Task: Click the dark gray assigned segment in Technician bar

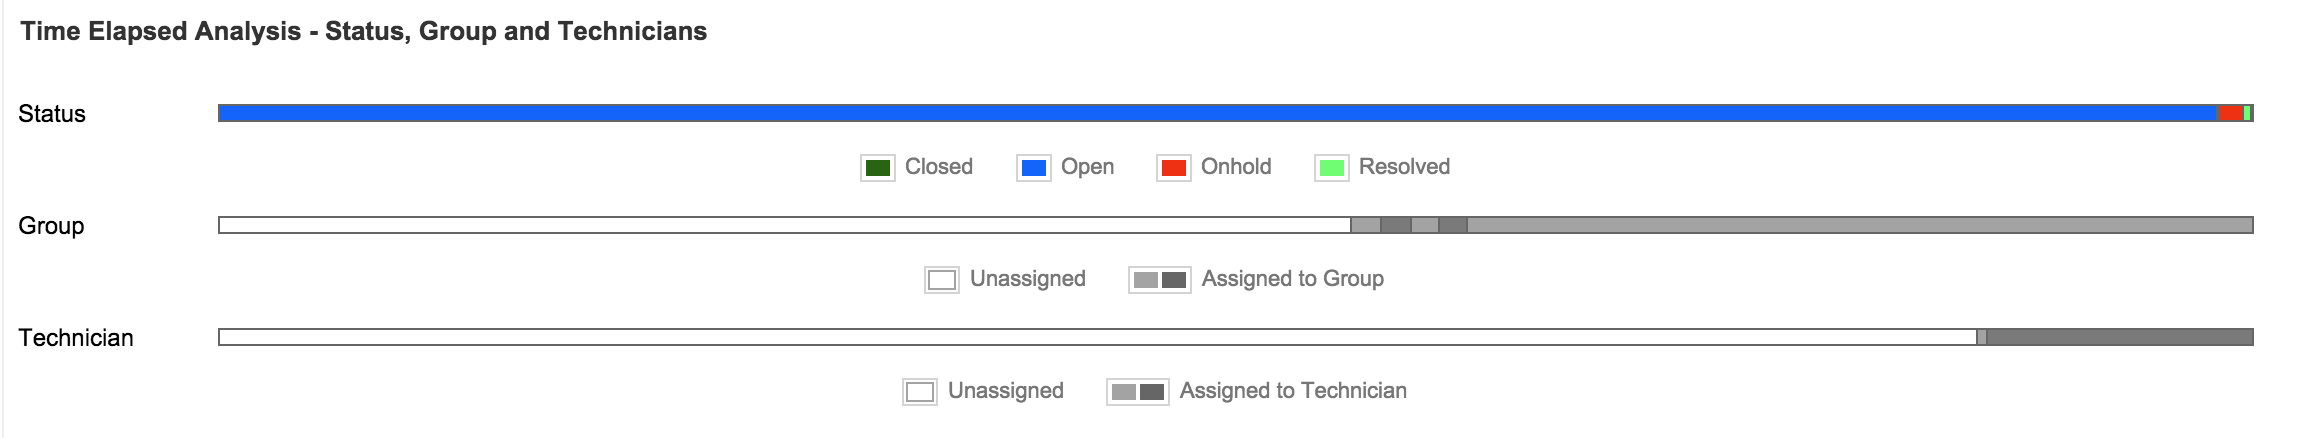Action: [2120, 337]
